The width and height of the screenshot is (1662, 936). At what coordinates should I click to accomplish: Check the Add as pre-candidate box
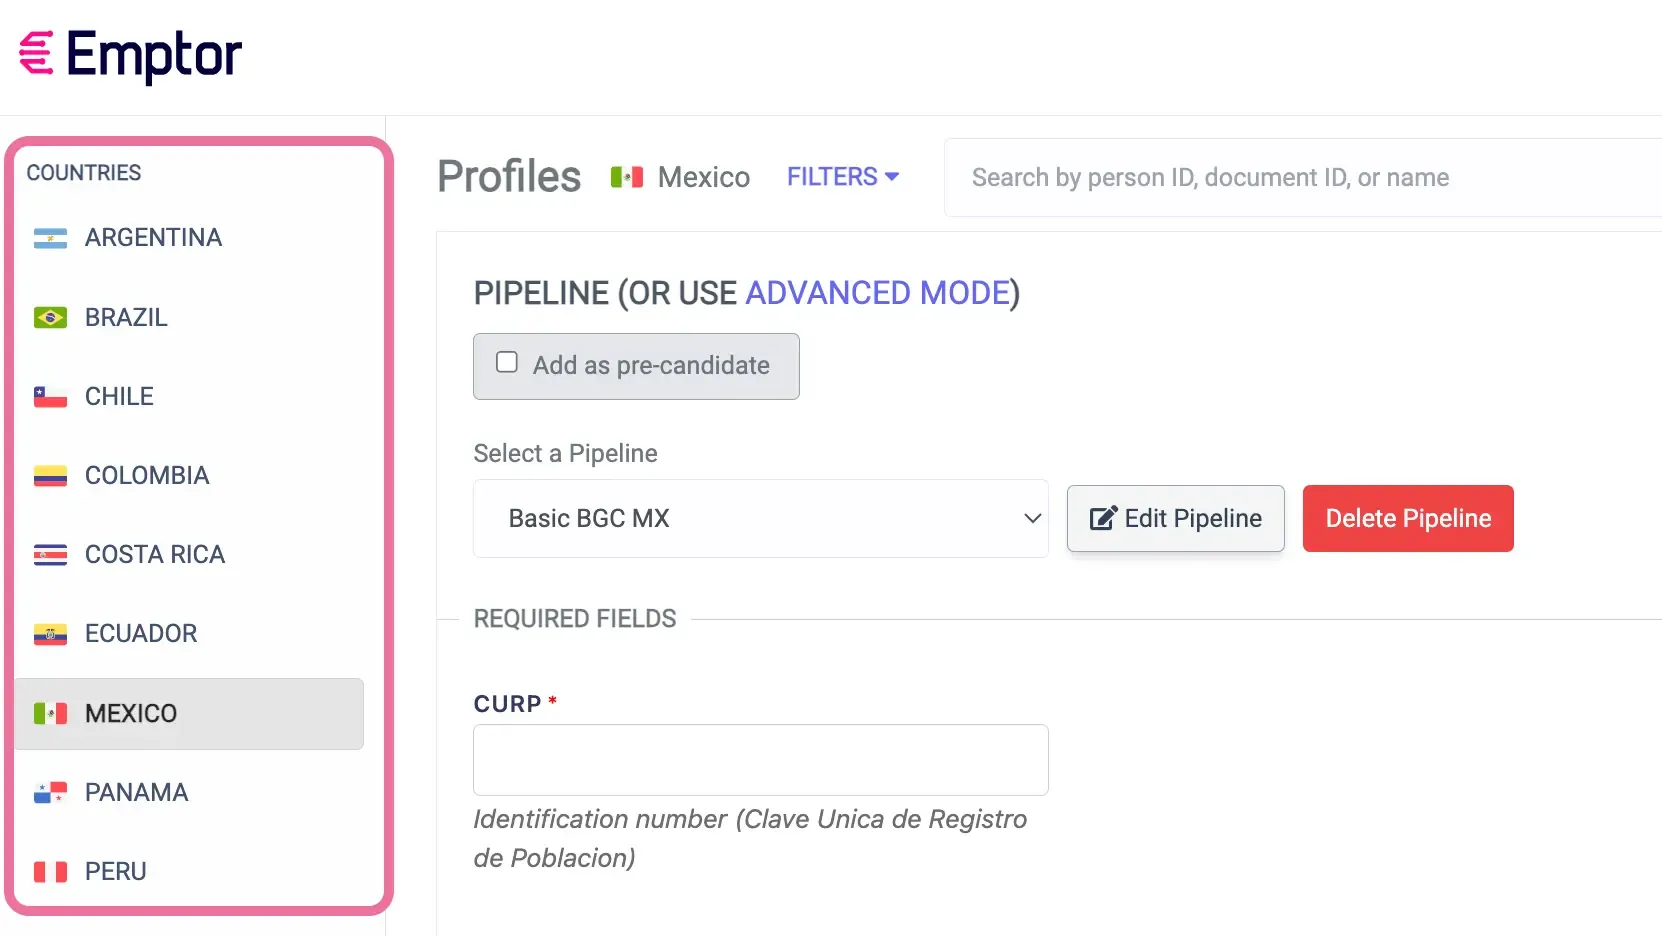click(x=506, y=362)
